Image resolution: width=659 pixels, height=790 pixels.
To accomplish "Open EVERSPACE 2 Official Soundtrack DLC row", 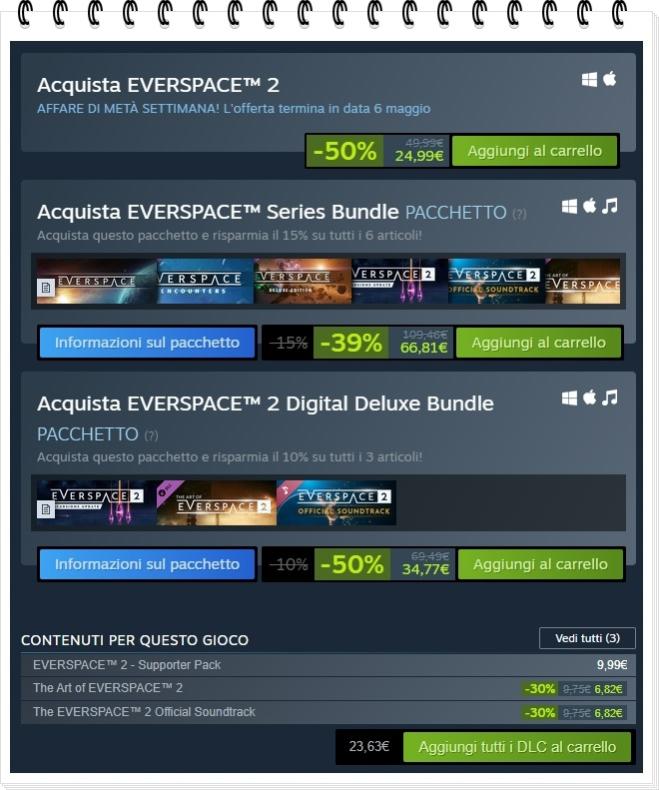I will tap(328, 712).
